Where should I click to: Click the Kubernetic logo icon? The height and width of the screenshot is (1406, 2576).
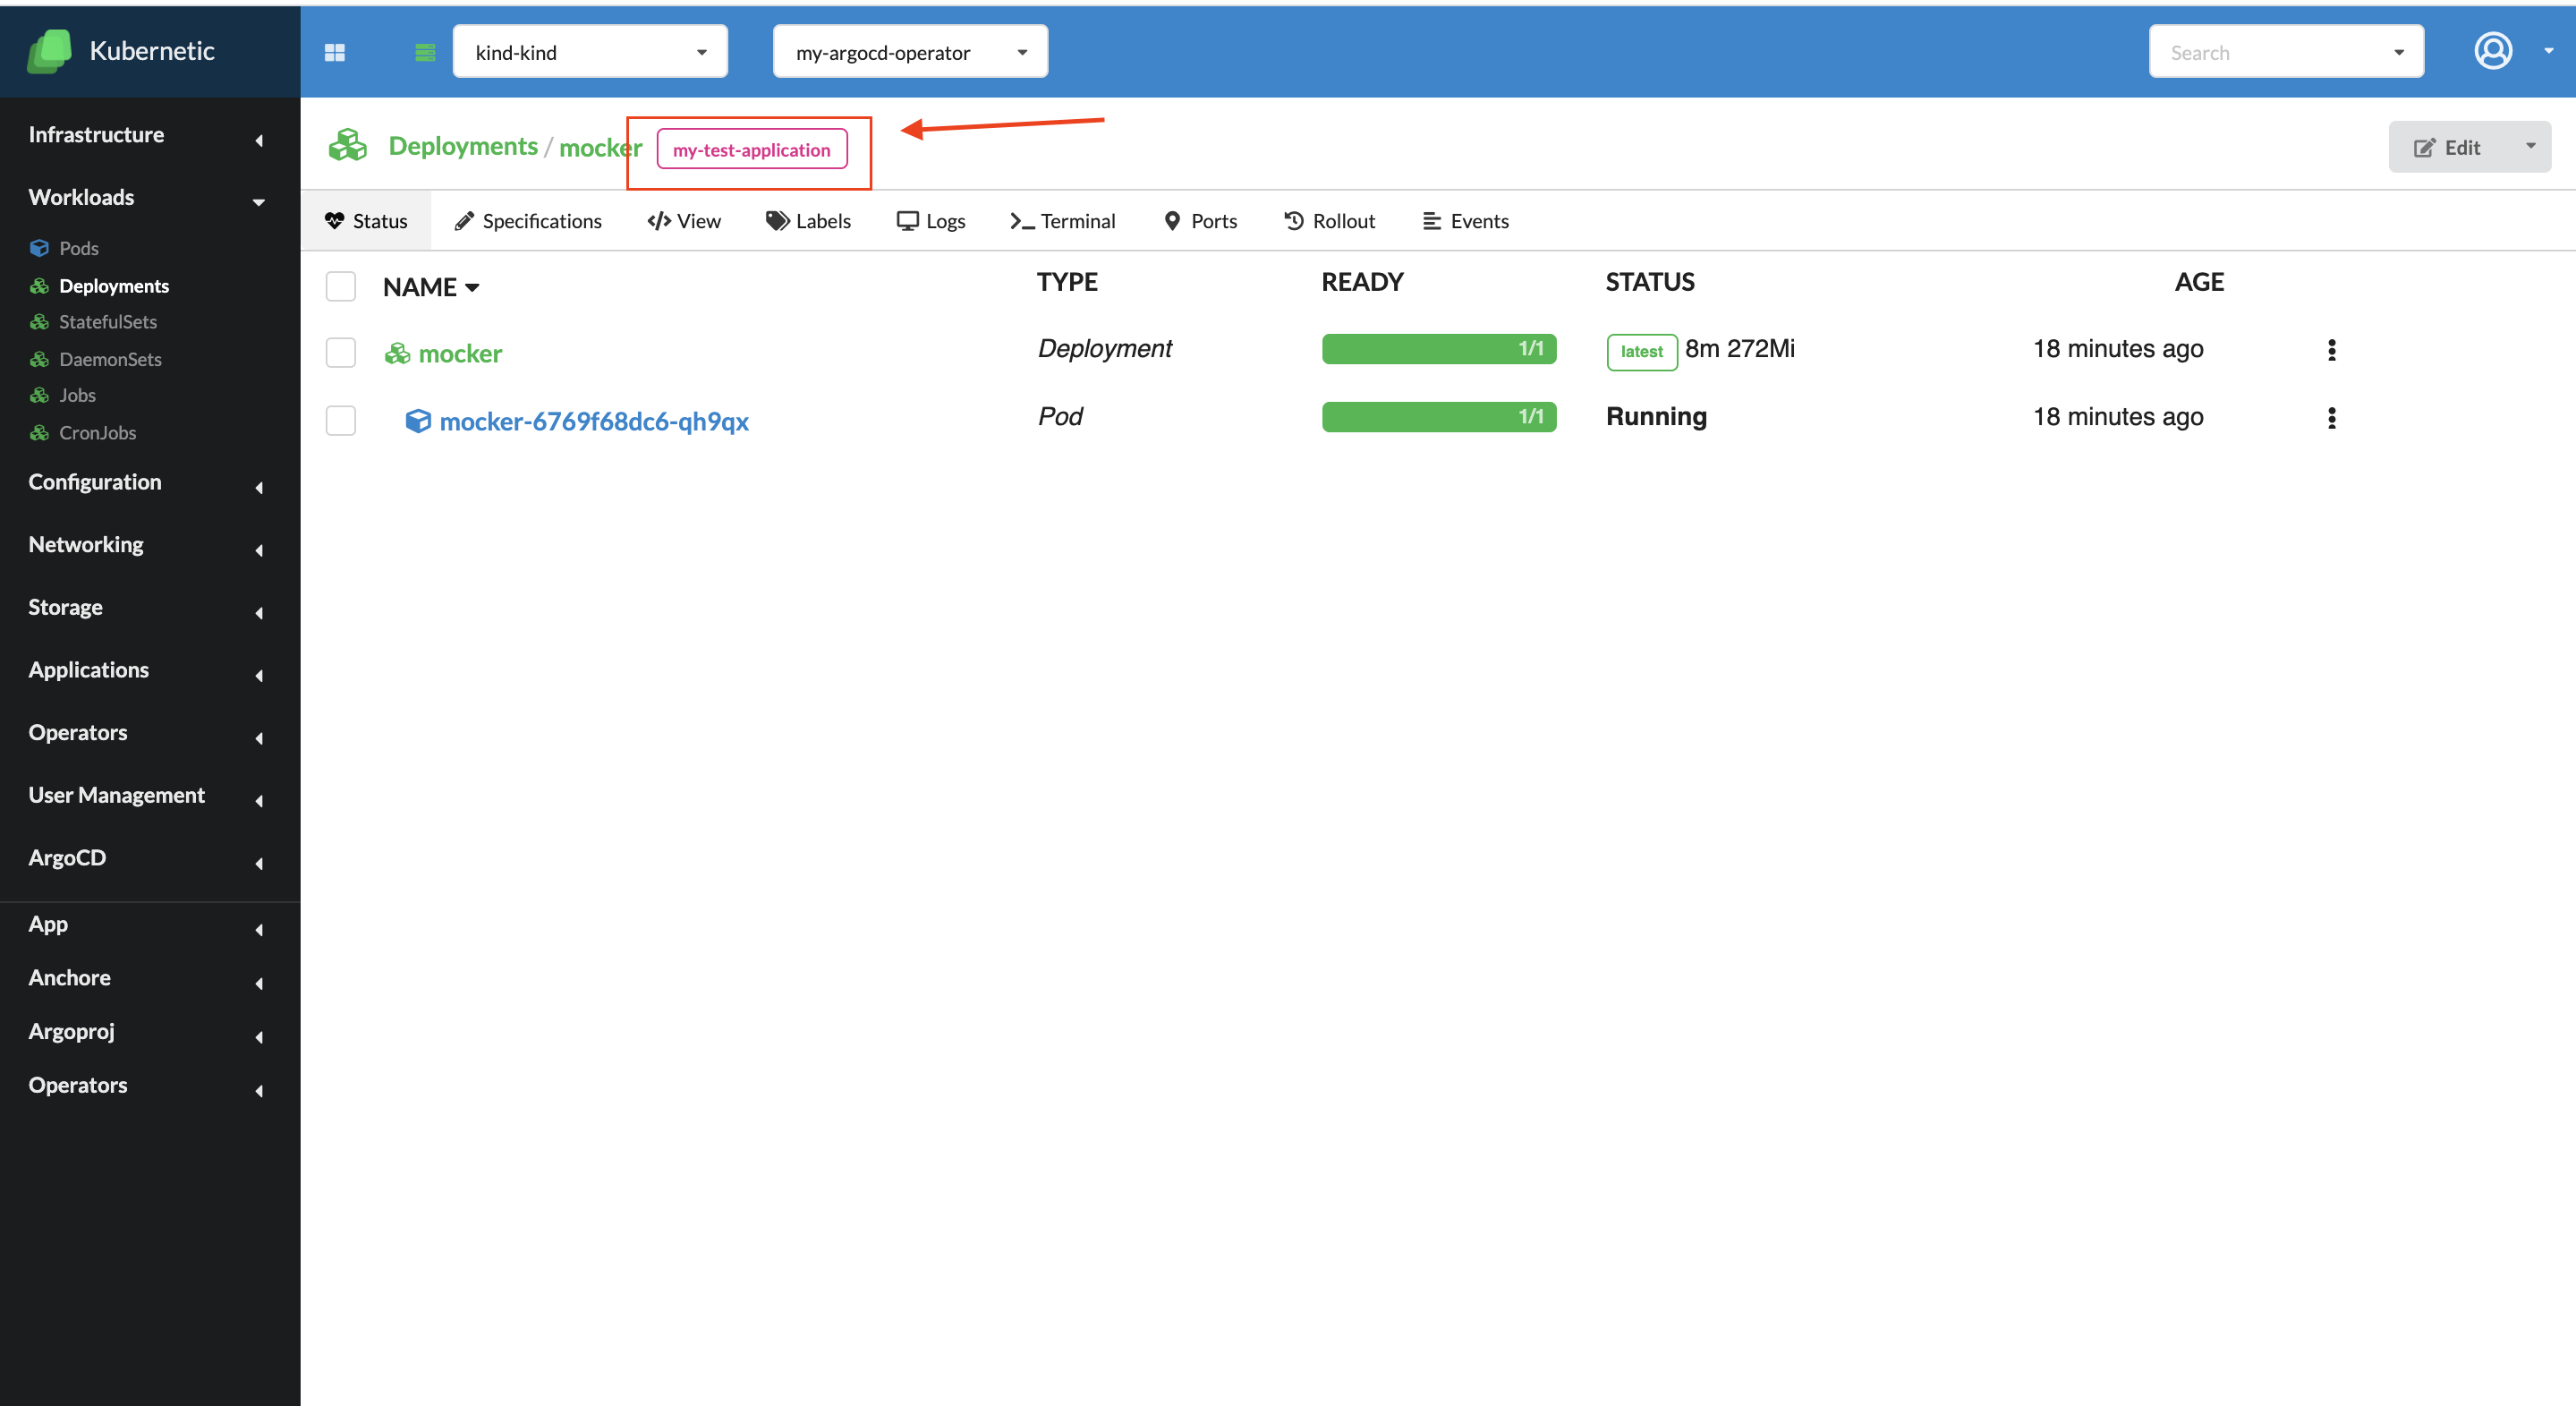coord(49,51)
